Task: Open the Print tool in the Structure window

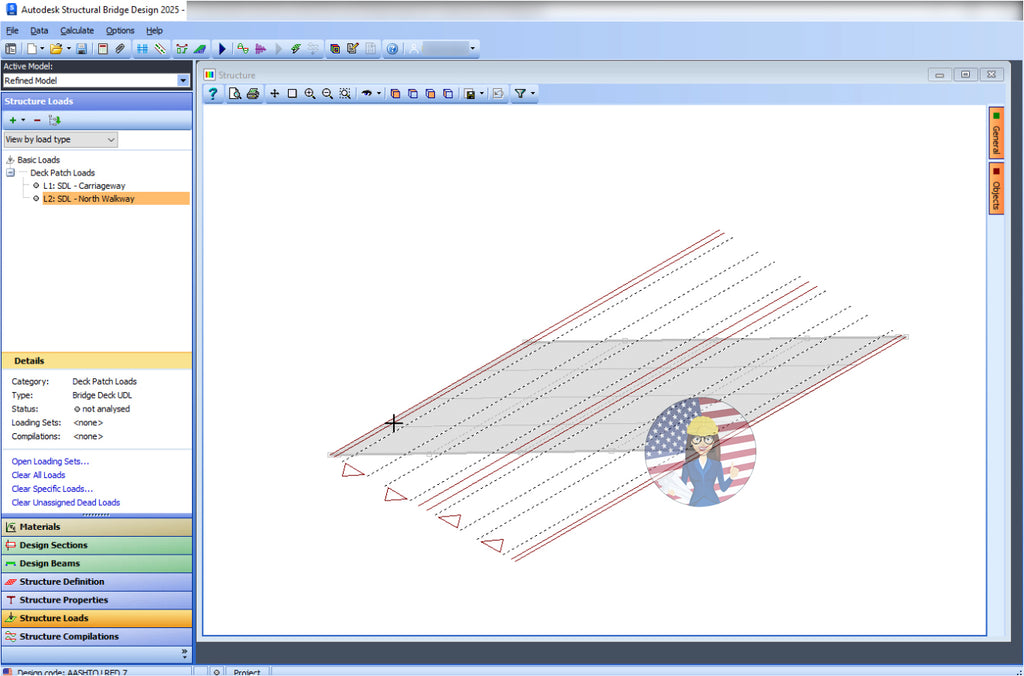Action: (x=252, y=92)
